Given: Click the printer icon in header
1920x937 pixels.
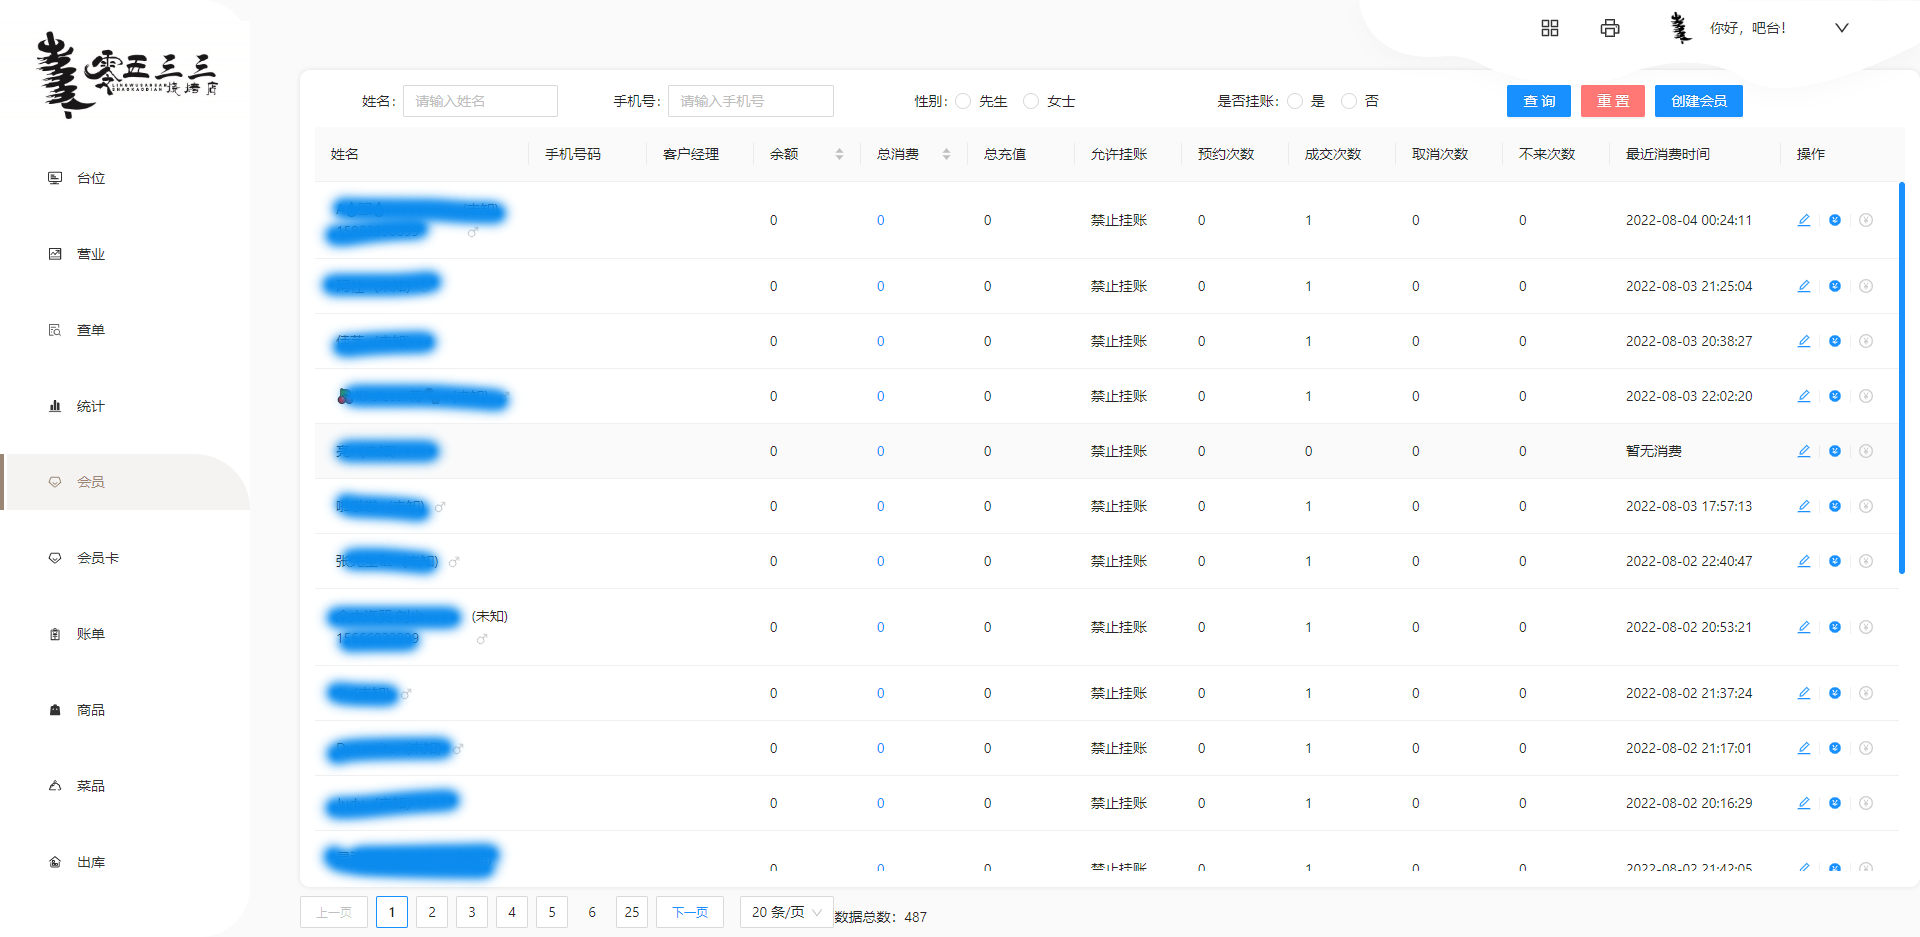Looking at the screenshot, I should pos(1610,28).
